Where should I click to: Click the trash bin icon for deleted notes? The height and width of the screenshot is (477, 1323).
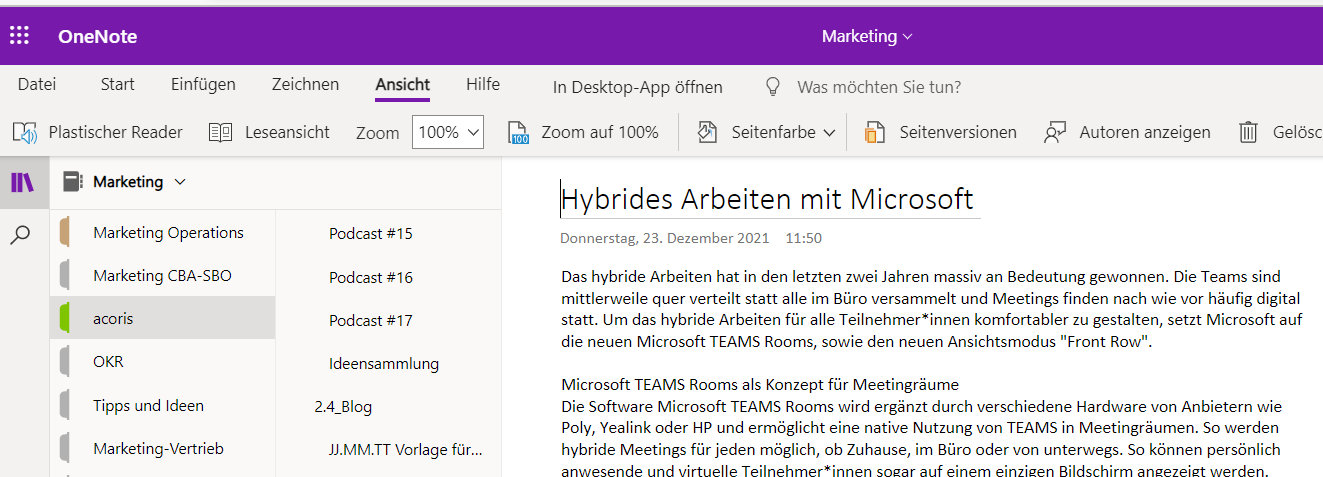click(x=1248, y=132)
